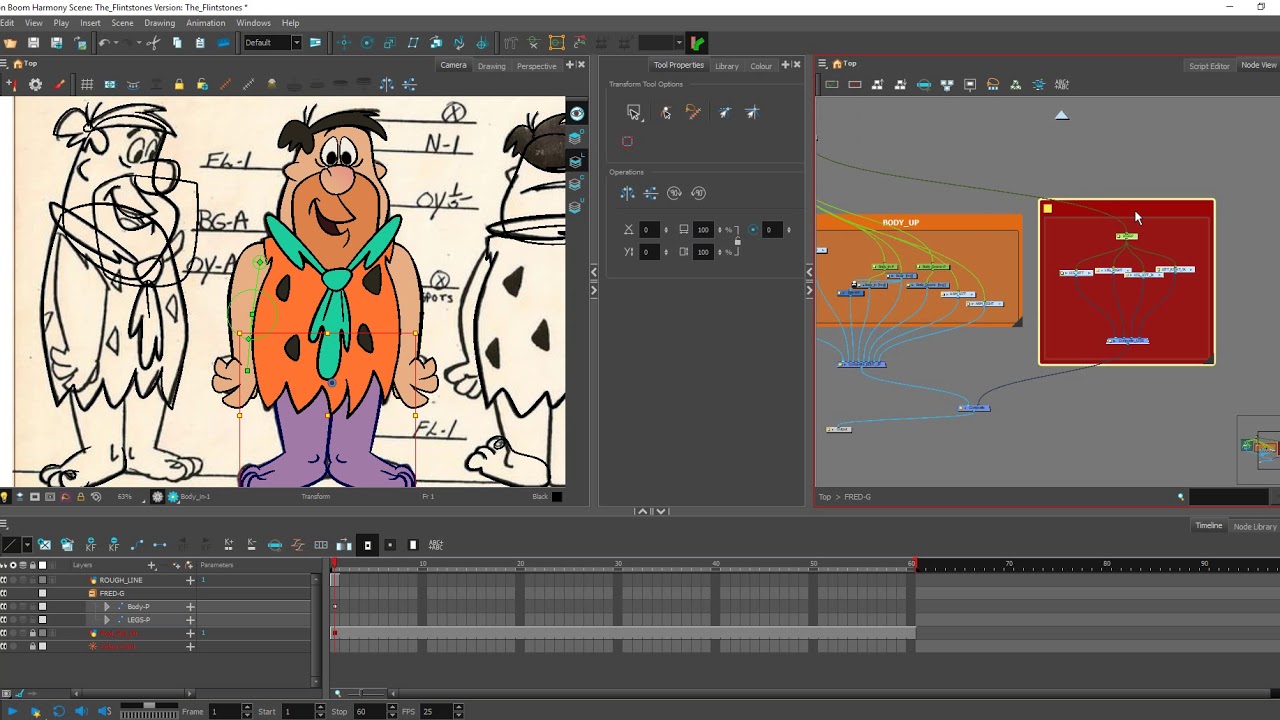1280x720 pixels.
Task: Click the gear settings icon in Camera toolbar
Action: (x=36, y=85)
